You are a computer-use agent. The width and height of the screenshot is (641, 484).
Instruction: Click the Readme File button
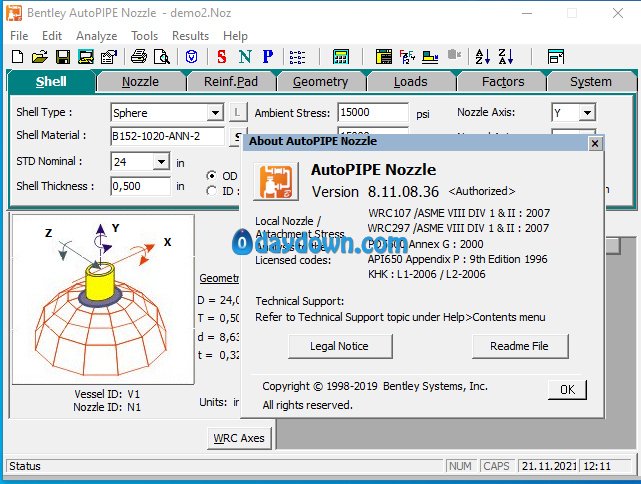519,346
